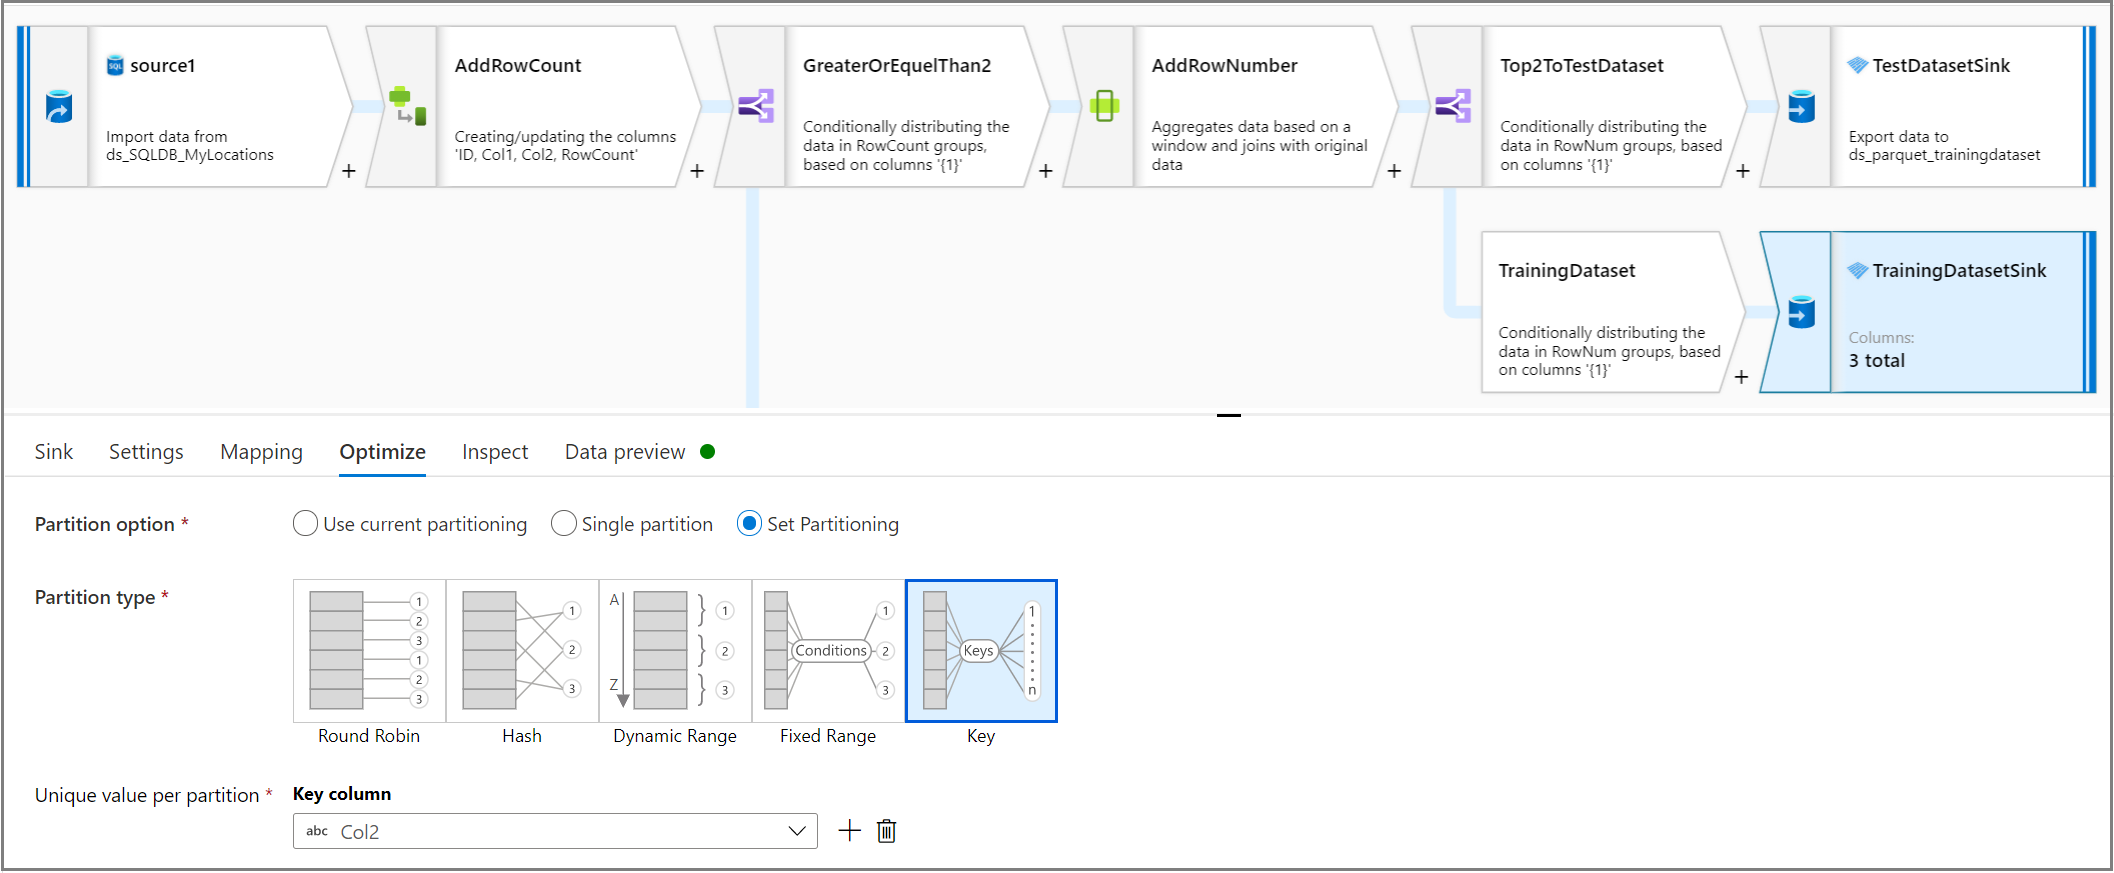Select the AddRowNumber node title
Viewport: 2114px width, 873px height.
coord(1224,66)
